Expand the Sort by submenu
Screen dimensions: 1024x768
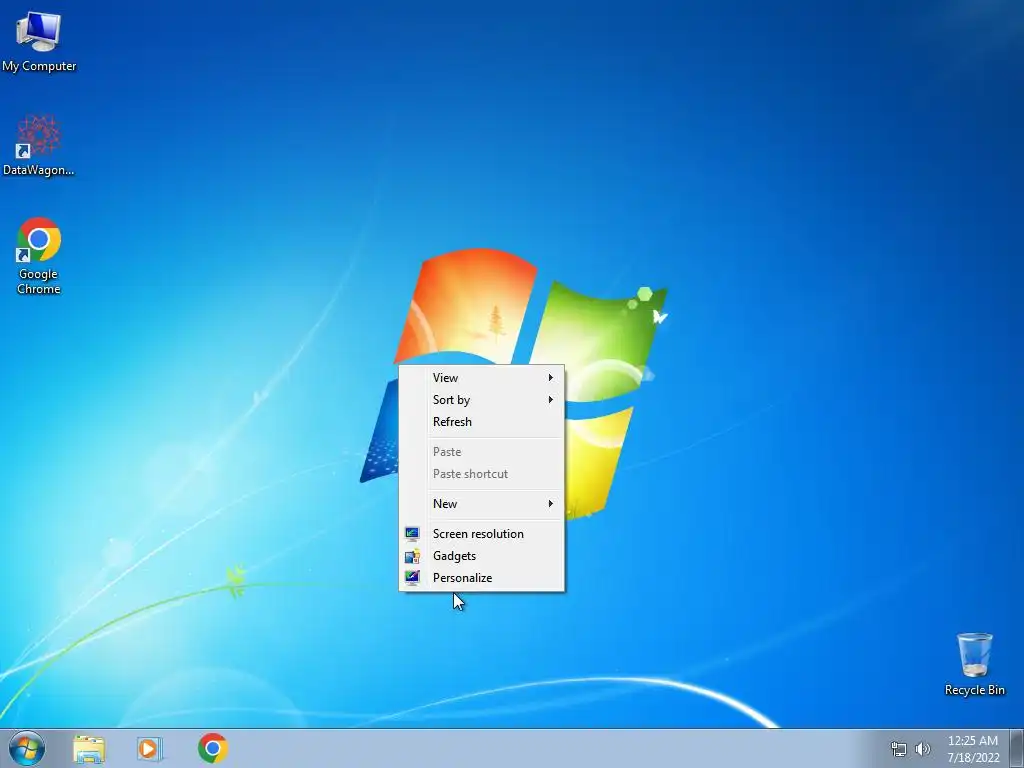coord(481,400)
